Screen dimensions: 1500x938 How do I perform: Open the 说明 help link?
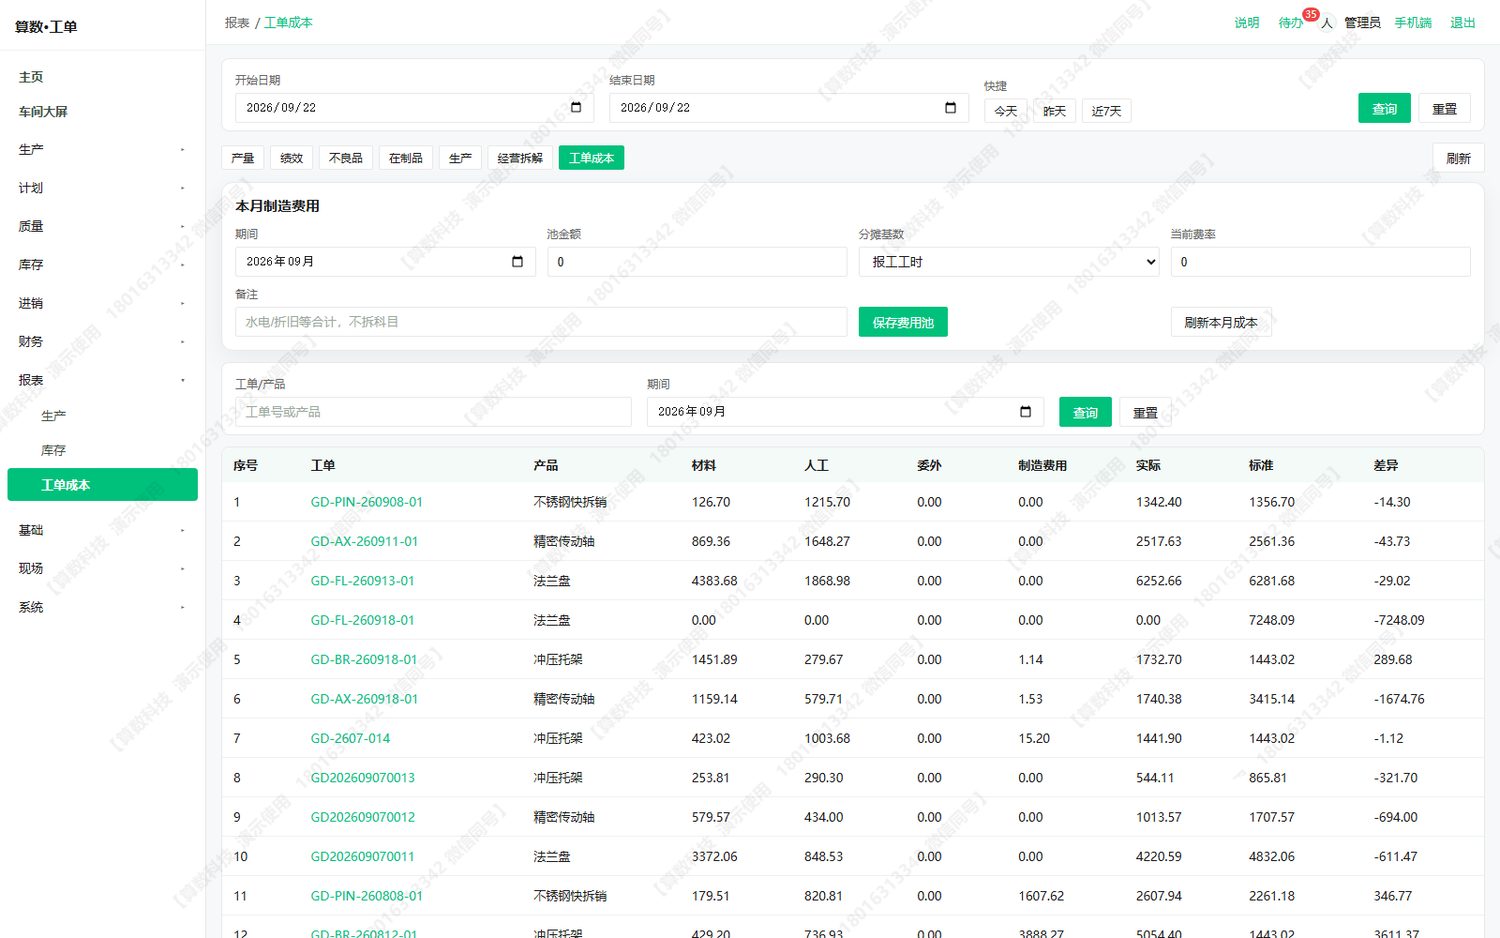click(x=1247, y=23)
